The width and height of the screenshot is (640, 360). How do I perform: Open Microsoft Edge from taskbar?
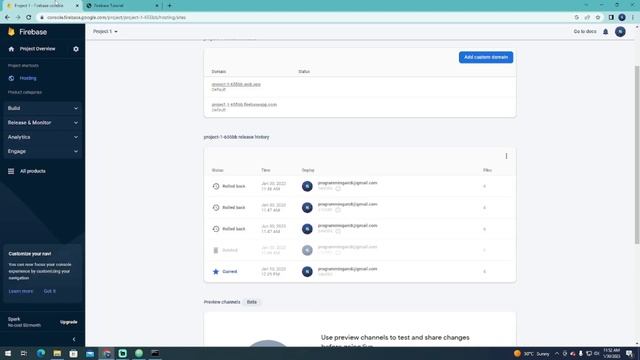(x=41, y=353)
